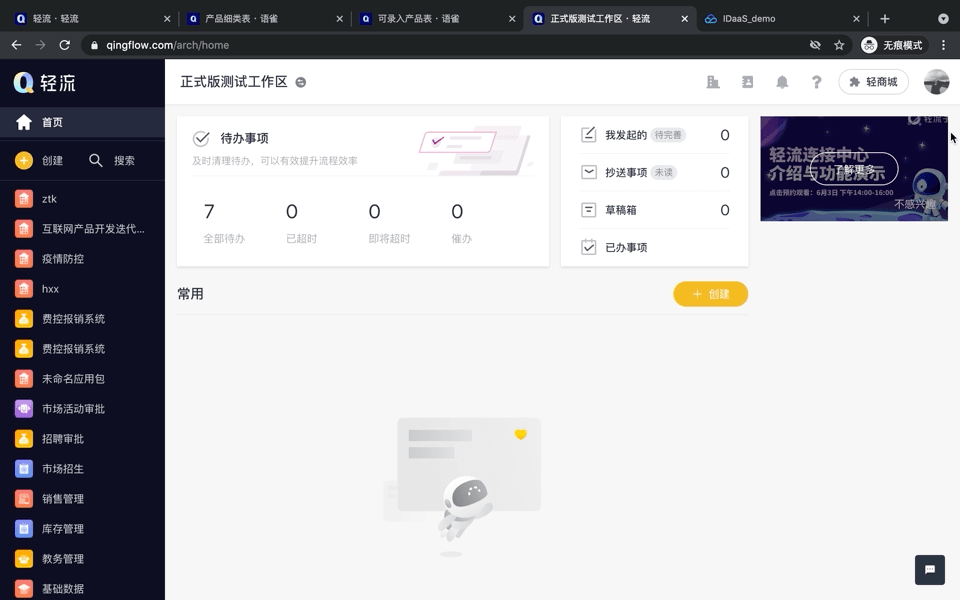Open 轻商城 store button
The width and height of the screenshot is (960, 600).
[x=873, y=81]
